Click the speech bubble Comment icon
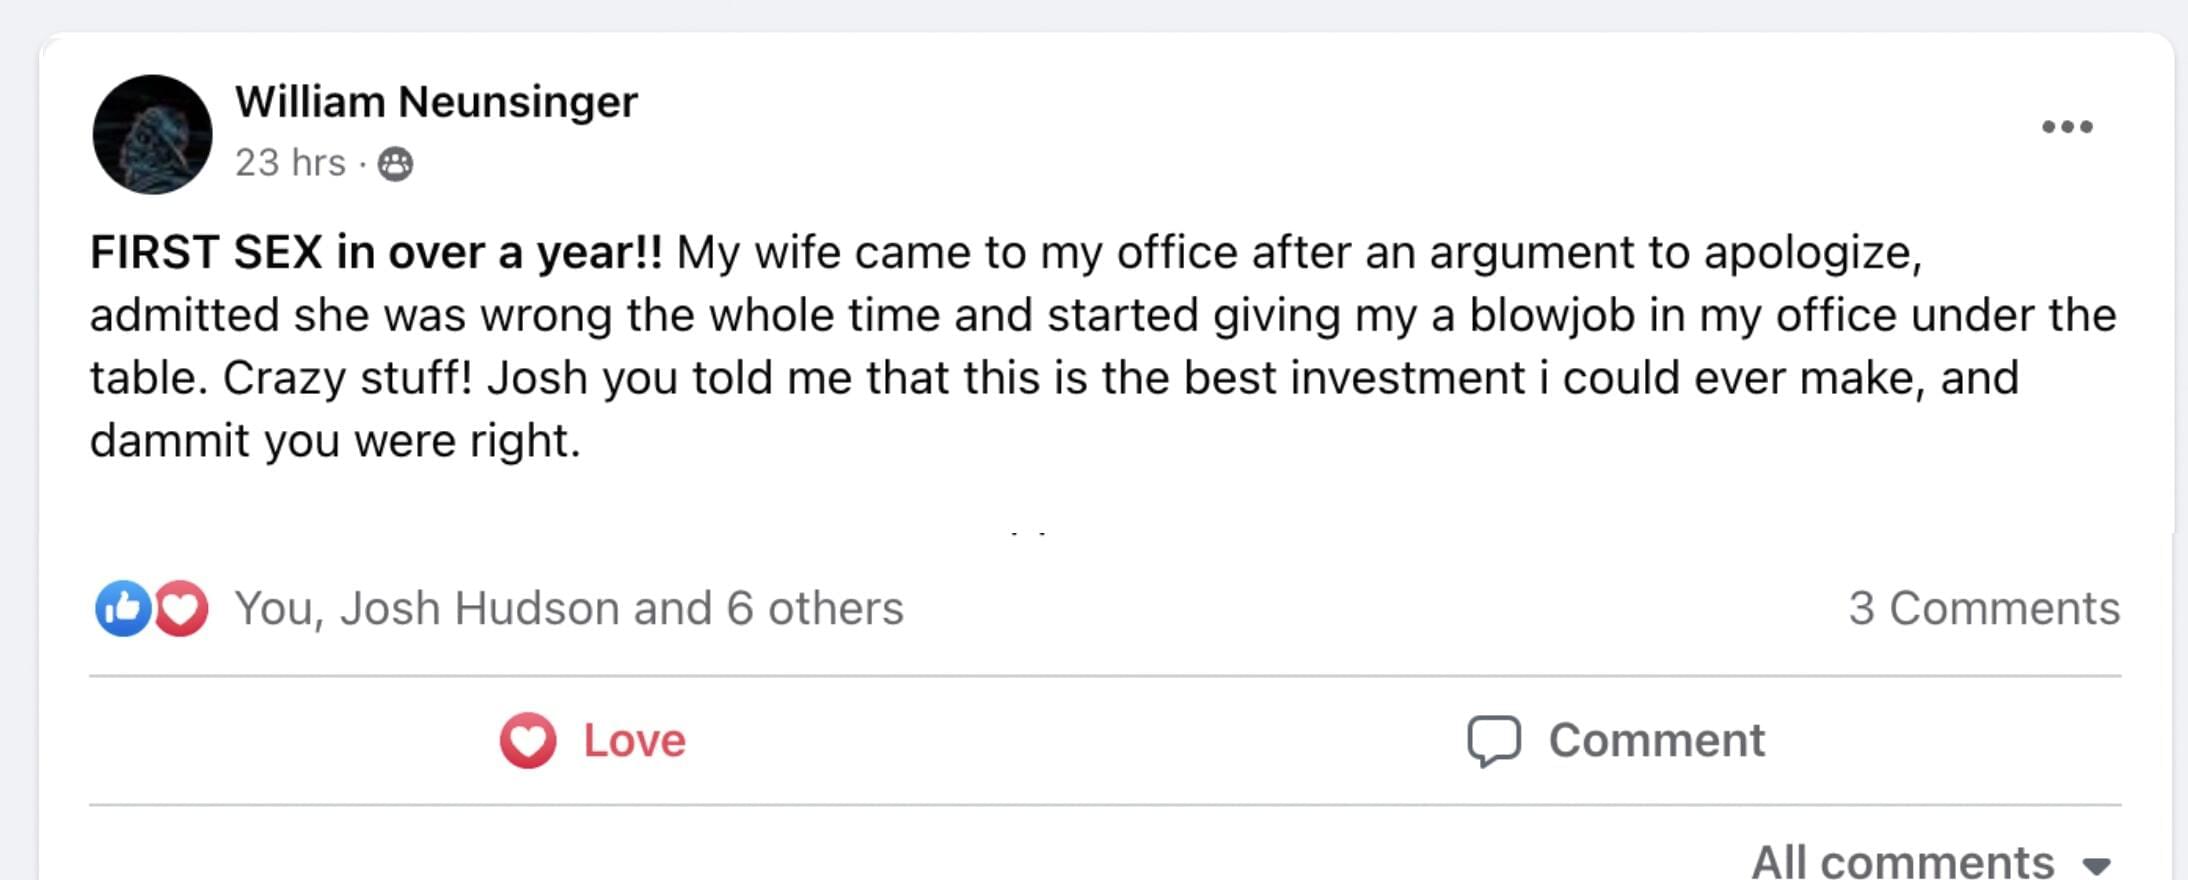2188x880 pixels. [1494, 741]
